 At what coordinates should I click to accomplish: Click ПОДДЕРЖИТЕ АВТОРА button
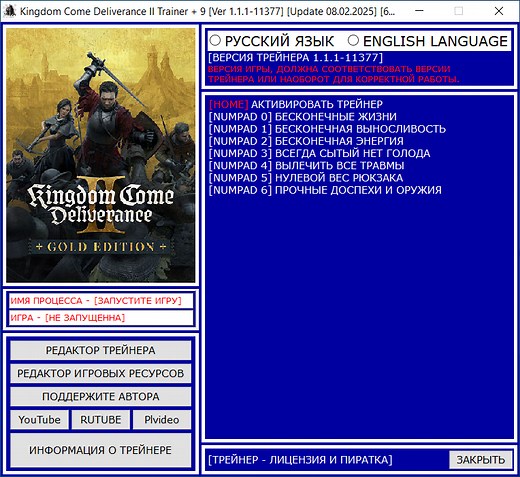[x=100, y=396]
